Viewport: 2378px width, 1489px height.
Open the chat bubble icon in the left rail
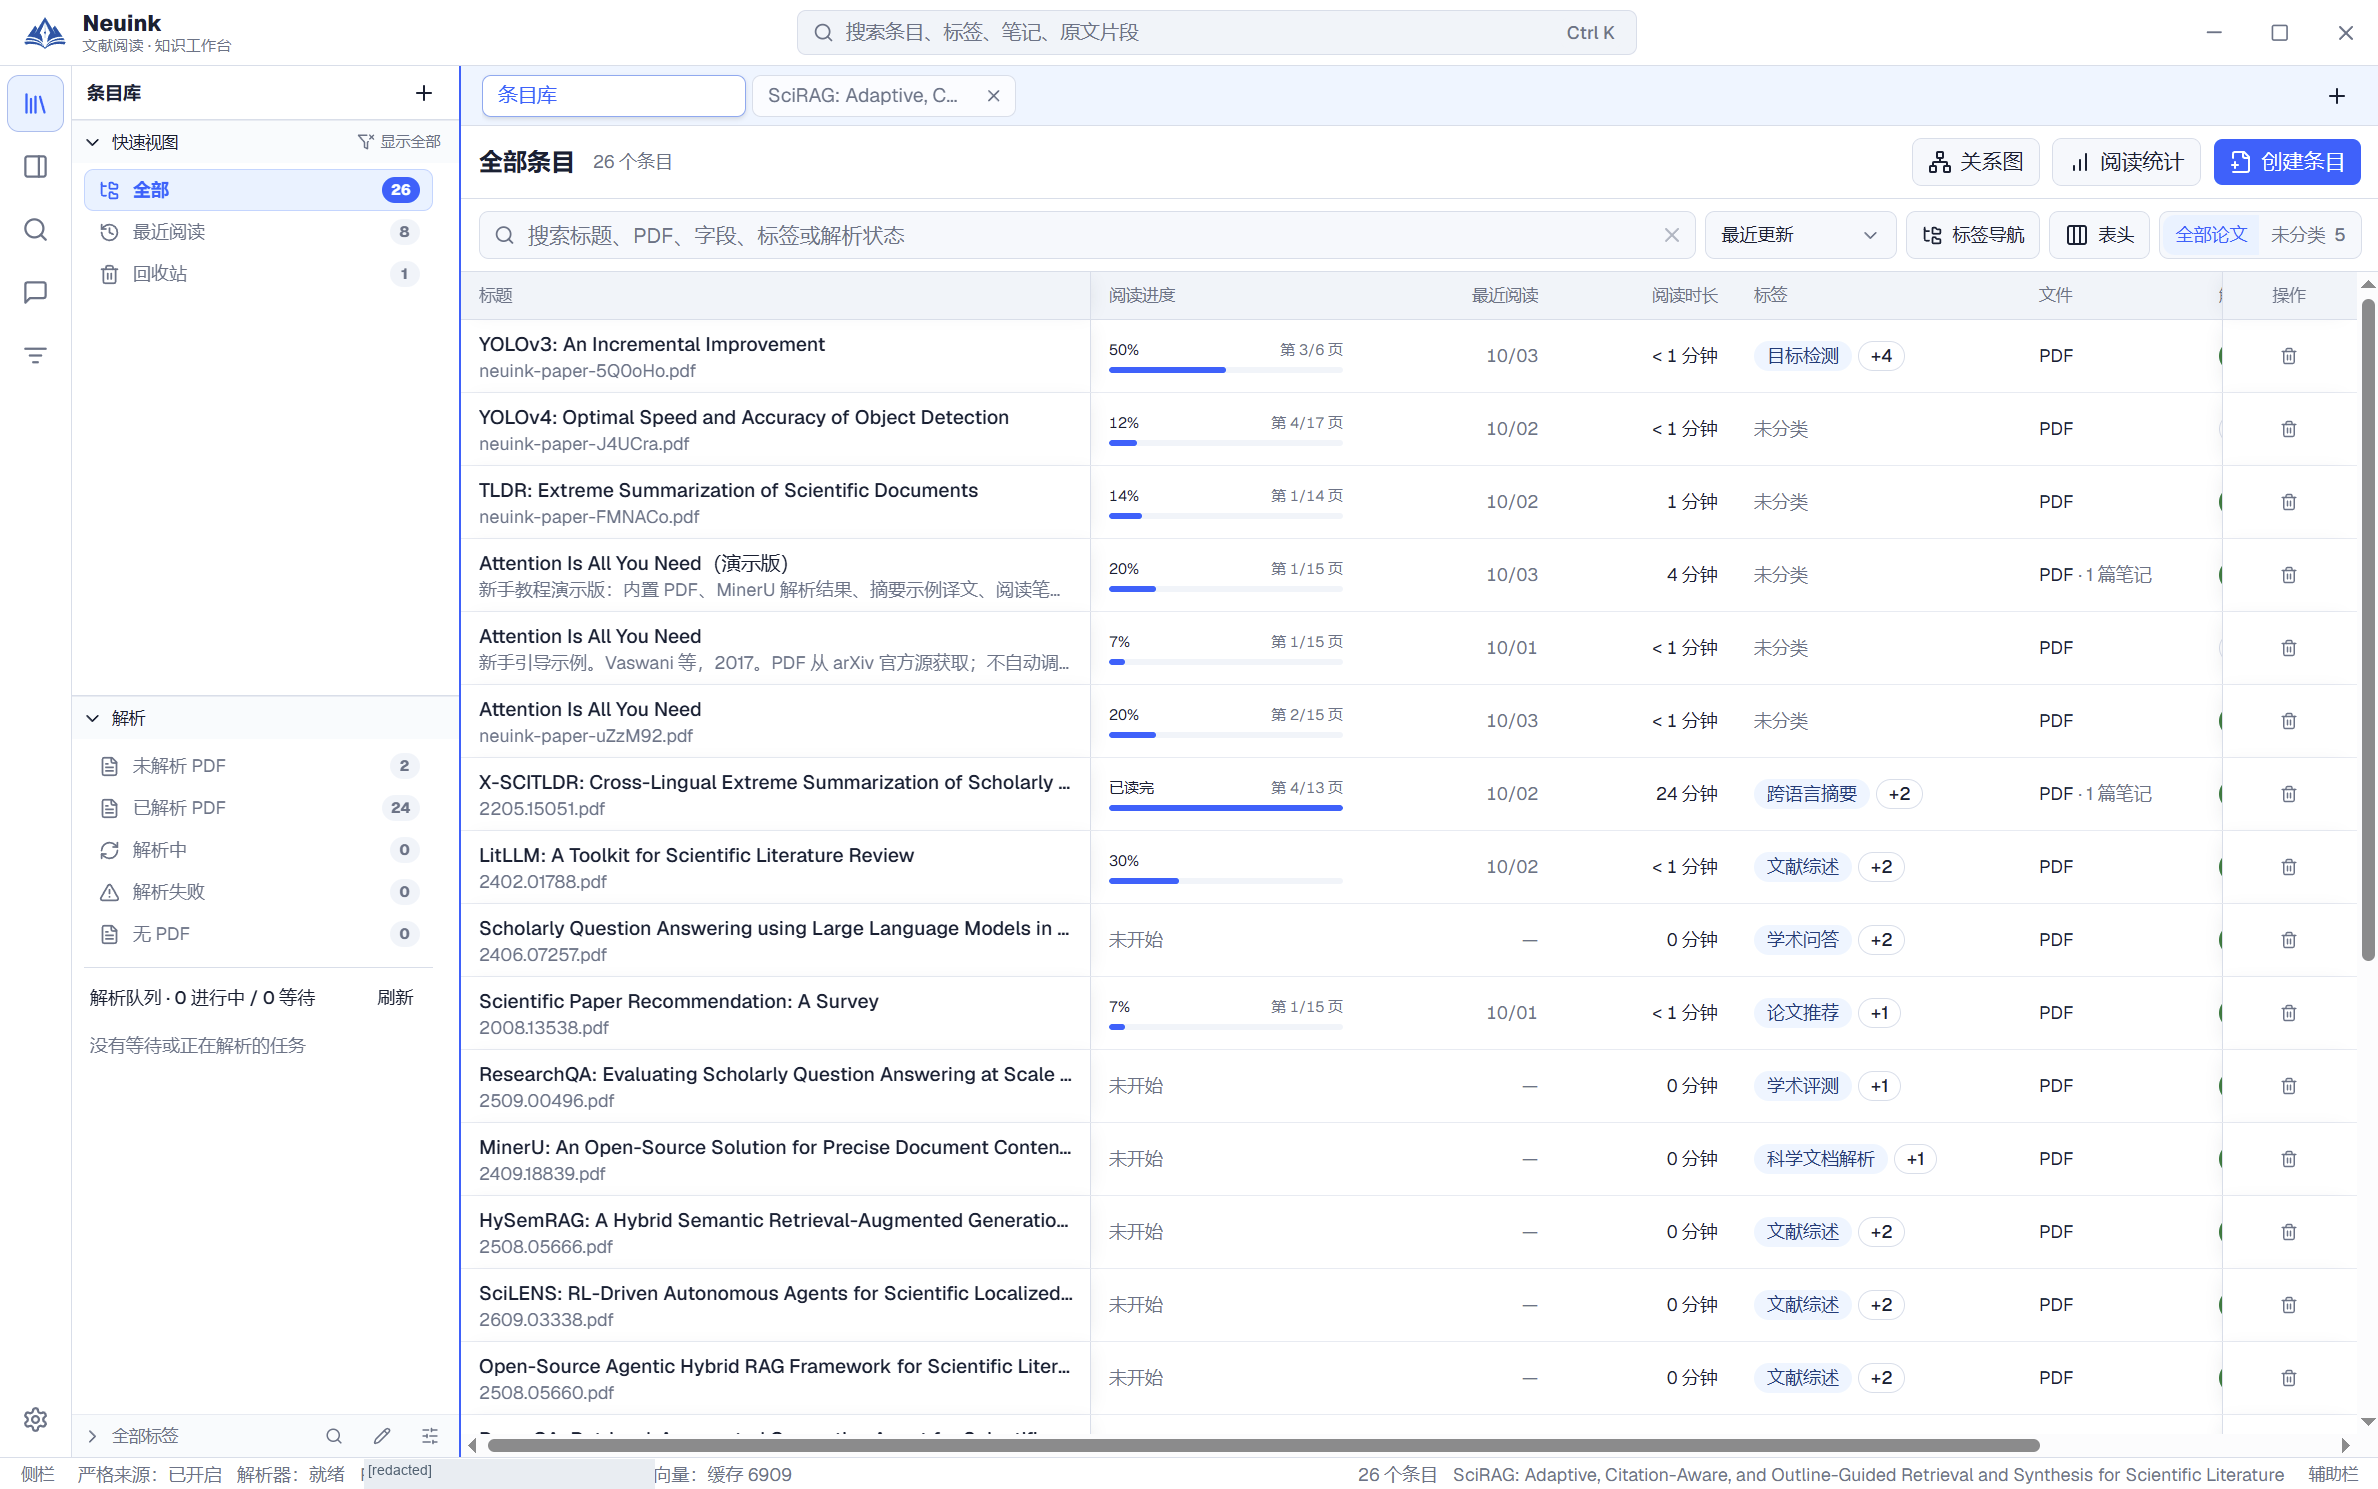click(x=35, y=292)
